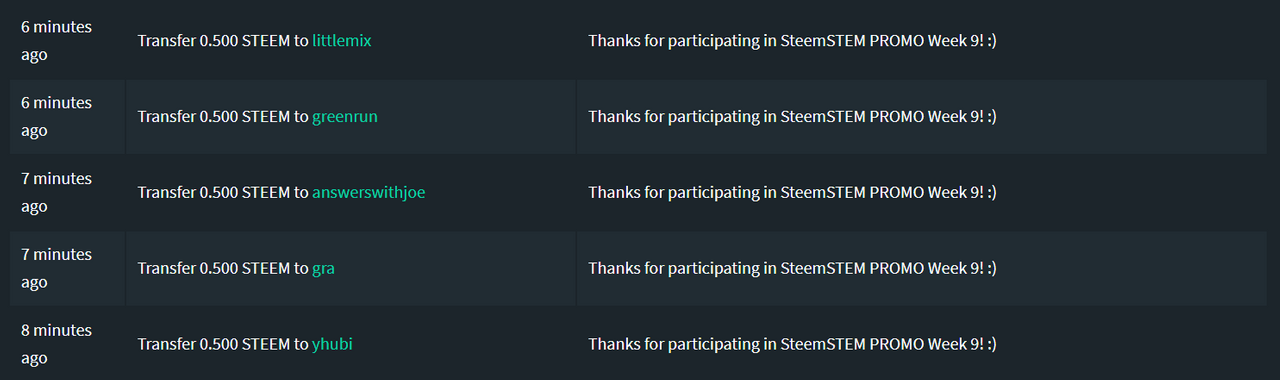Click the memo text in the gra row
Image resolution: width=1280 pixels, height=380 pixels.
(x=792, y=269)
